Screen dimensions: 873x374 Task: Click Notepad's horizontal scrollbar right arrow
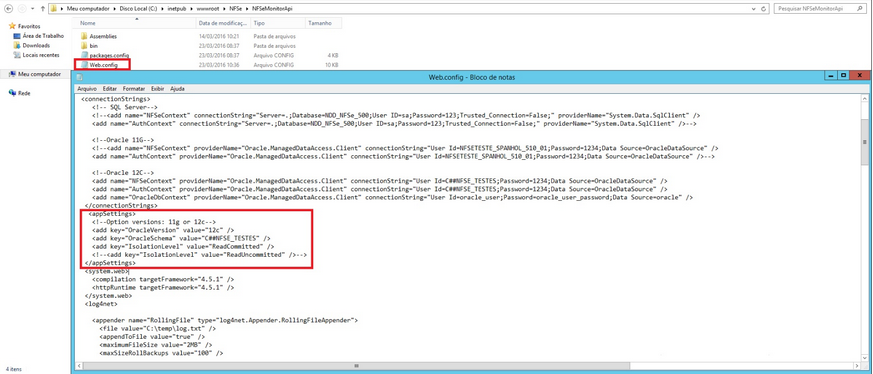(x=856, y=366)
